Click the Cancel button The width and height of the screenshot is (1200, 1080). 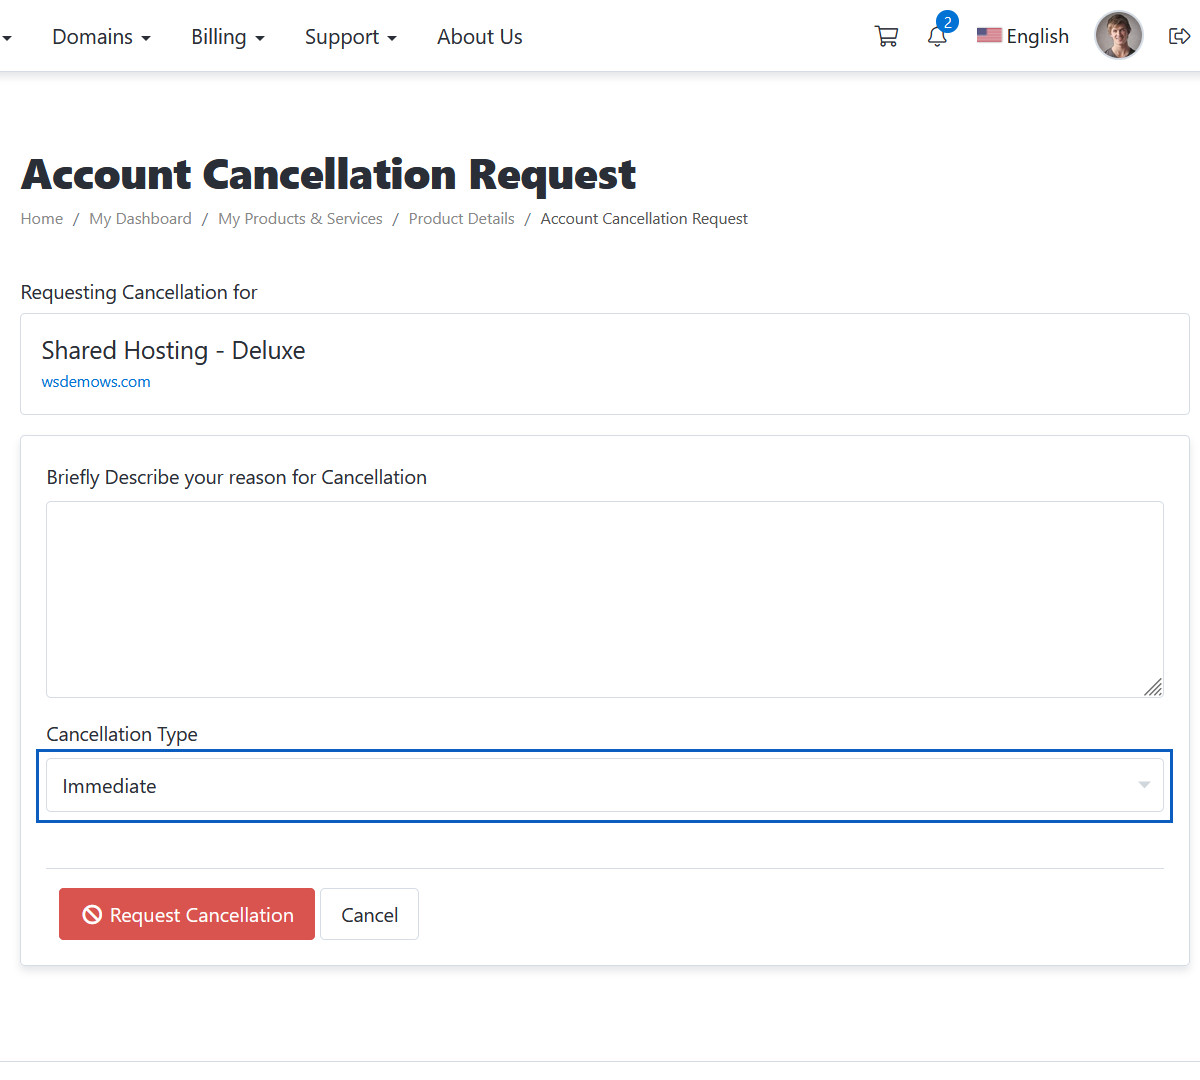[x=369, y=915]
